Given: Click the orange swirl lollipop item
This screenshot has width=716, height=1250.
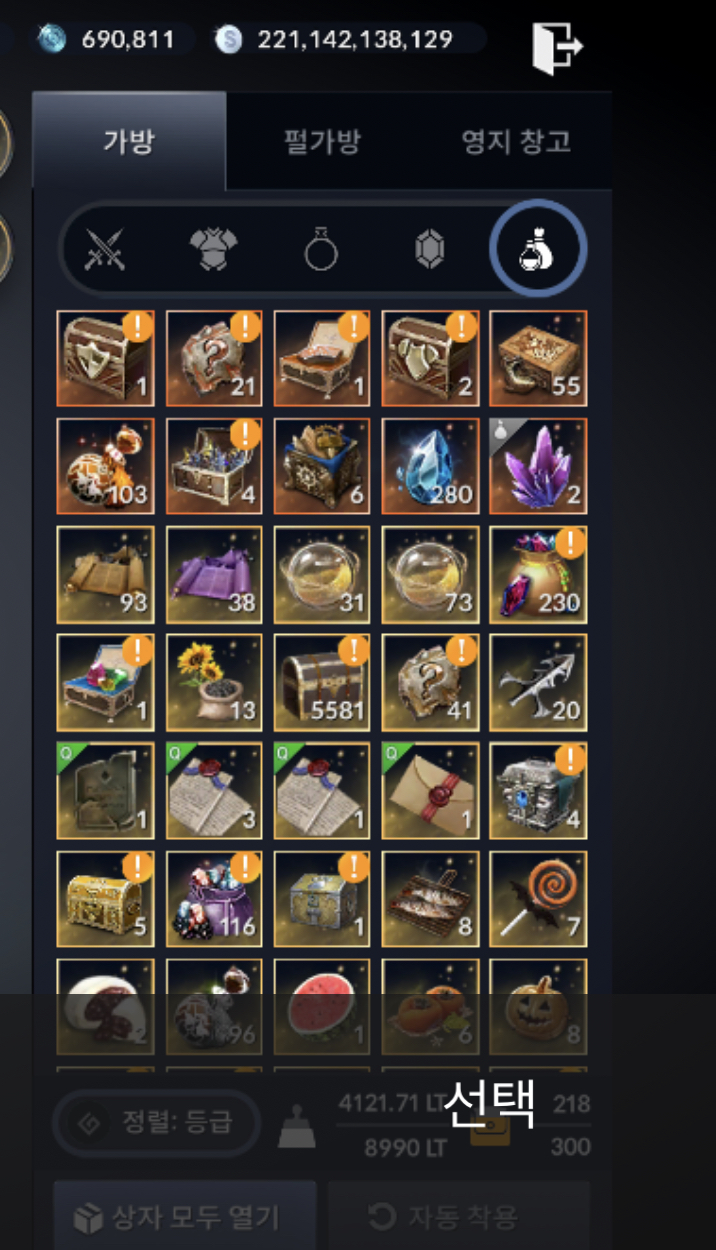Looking at the screenshot, I should tap(538, 898).
